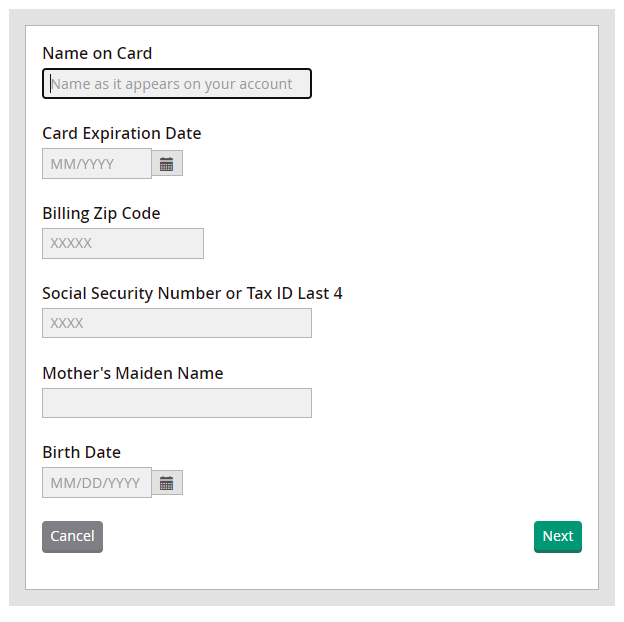The height and width of the screenshot is (622, 624).
Task: Click the 'Name on Card' label
Action: pos(97,53)
